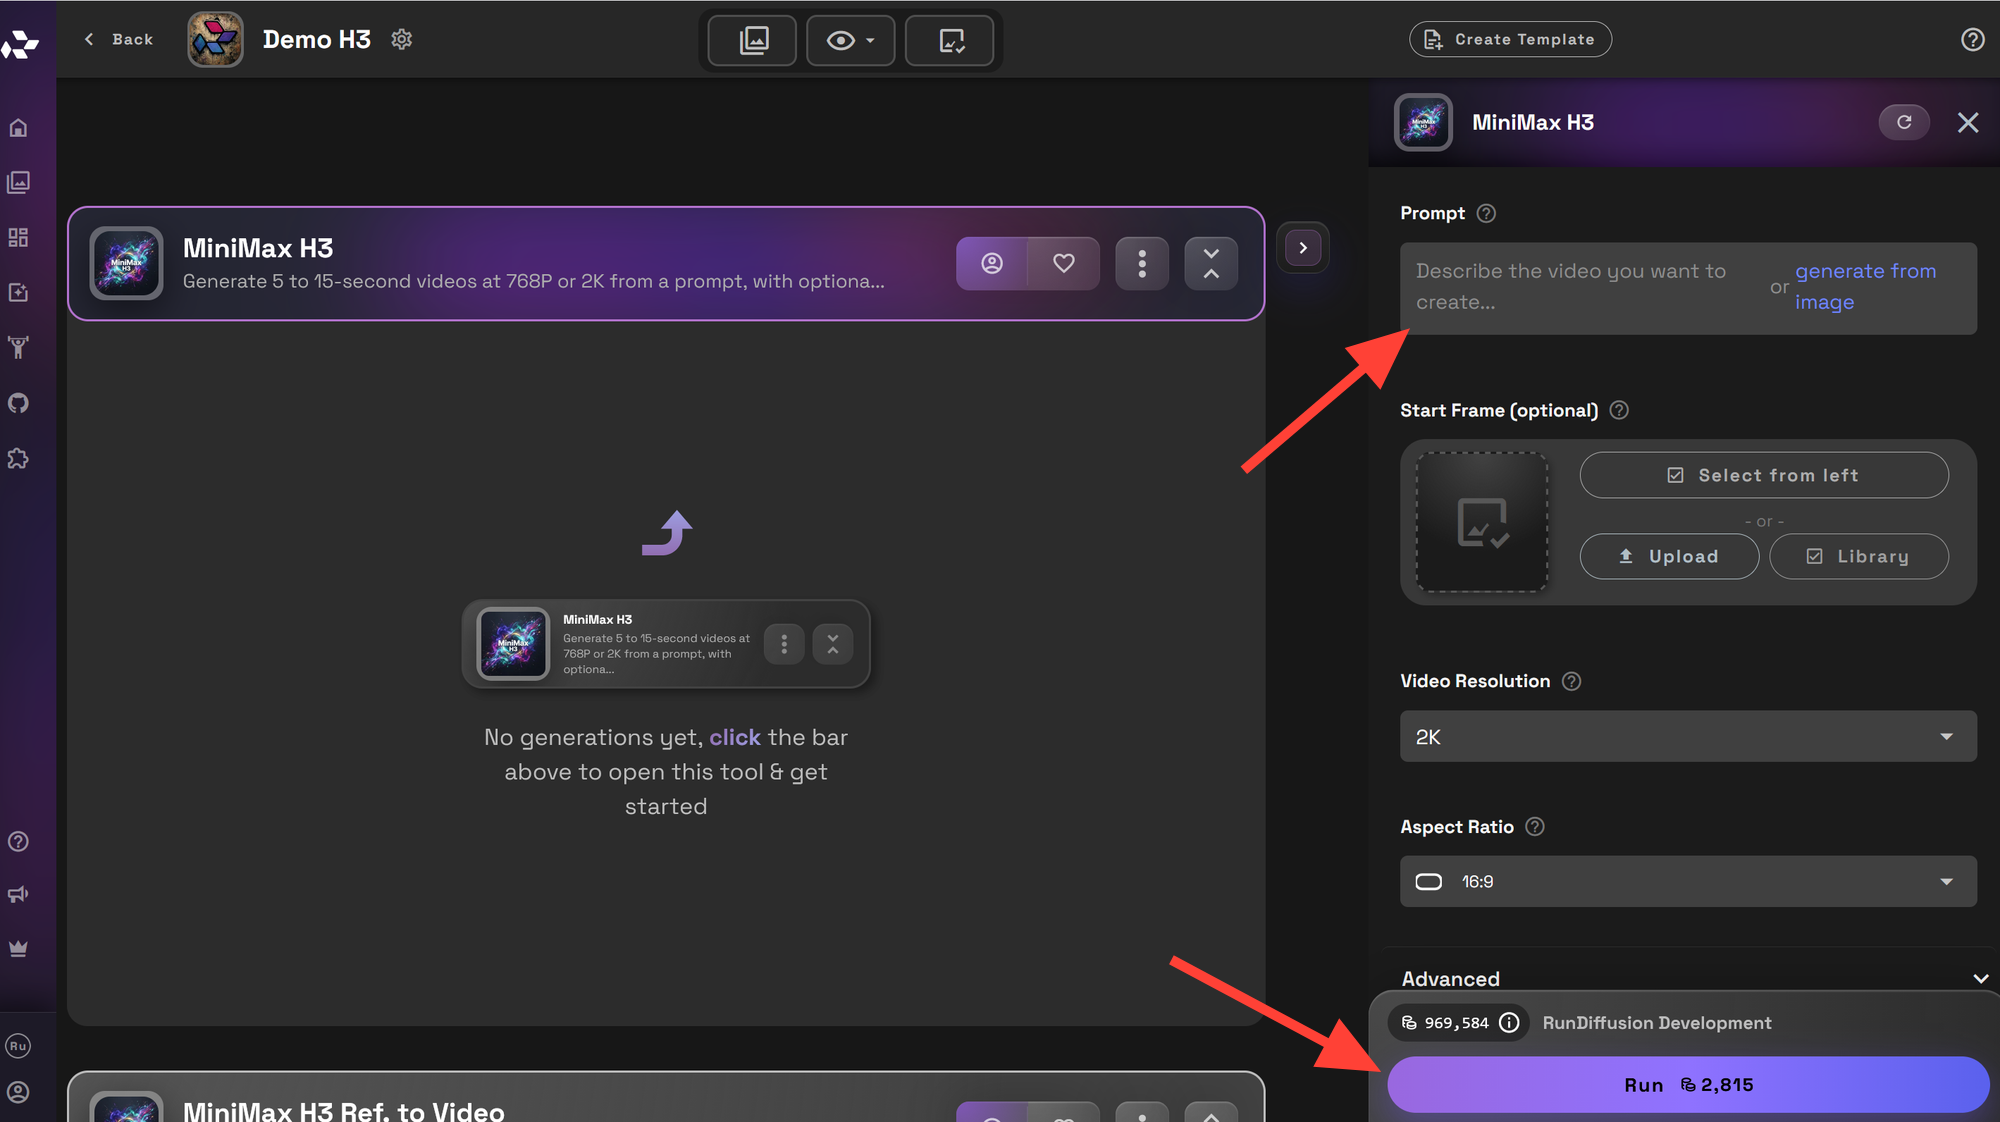The height and width of the screenshot is (1122, 2000).
Task: Click the Demo H3 project avatar thumbnail
Action: click(x=215, y=39)
